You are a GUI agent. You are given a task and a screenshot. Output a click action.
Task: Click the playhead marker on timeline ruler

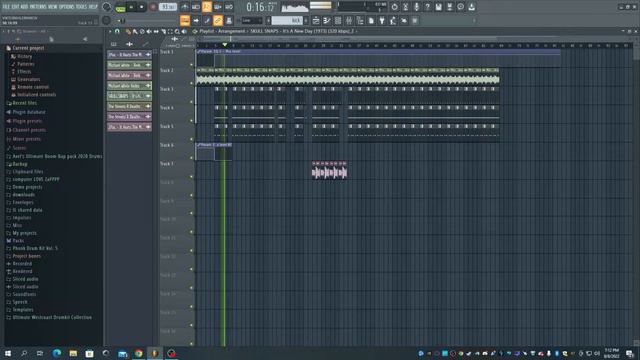click(x=224, y=44)
